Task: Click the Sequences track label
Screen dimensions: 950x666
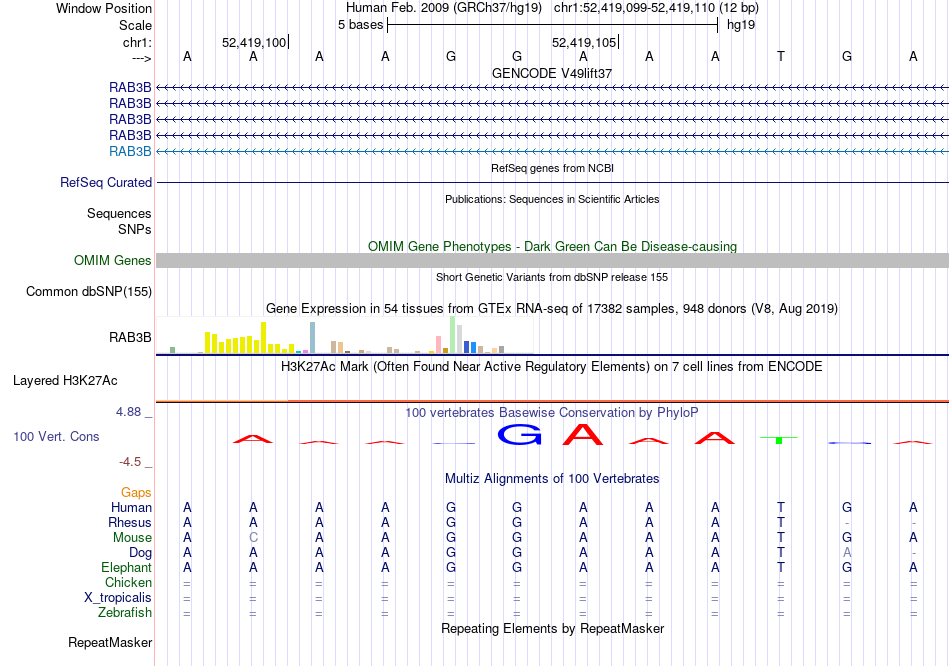Action: (119, 213)
